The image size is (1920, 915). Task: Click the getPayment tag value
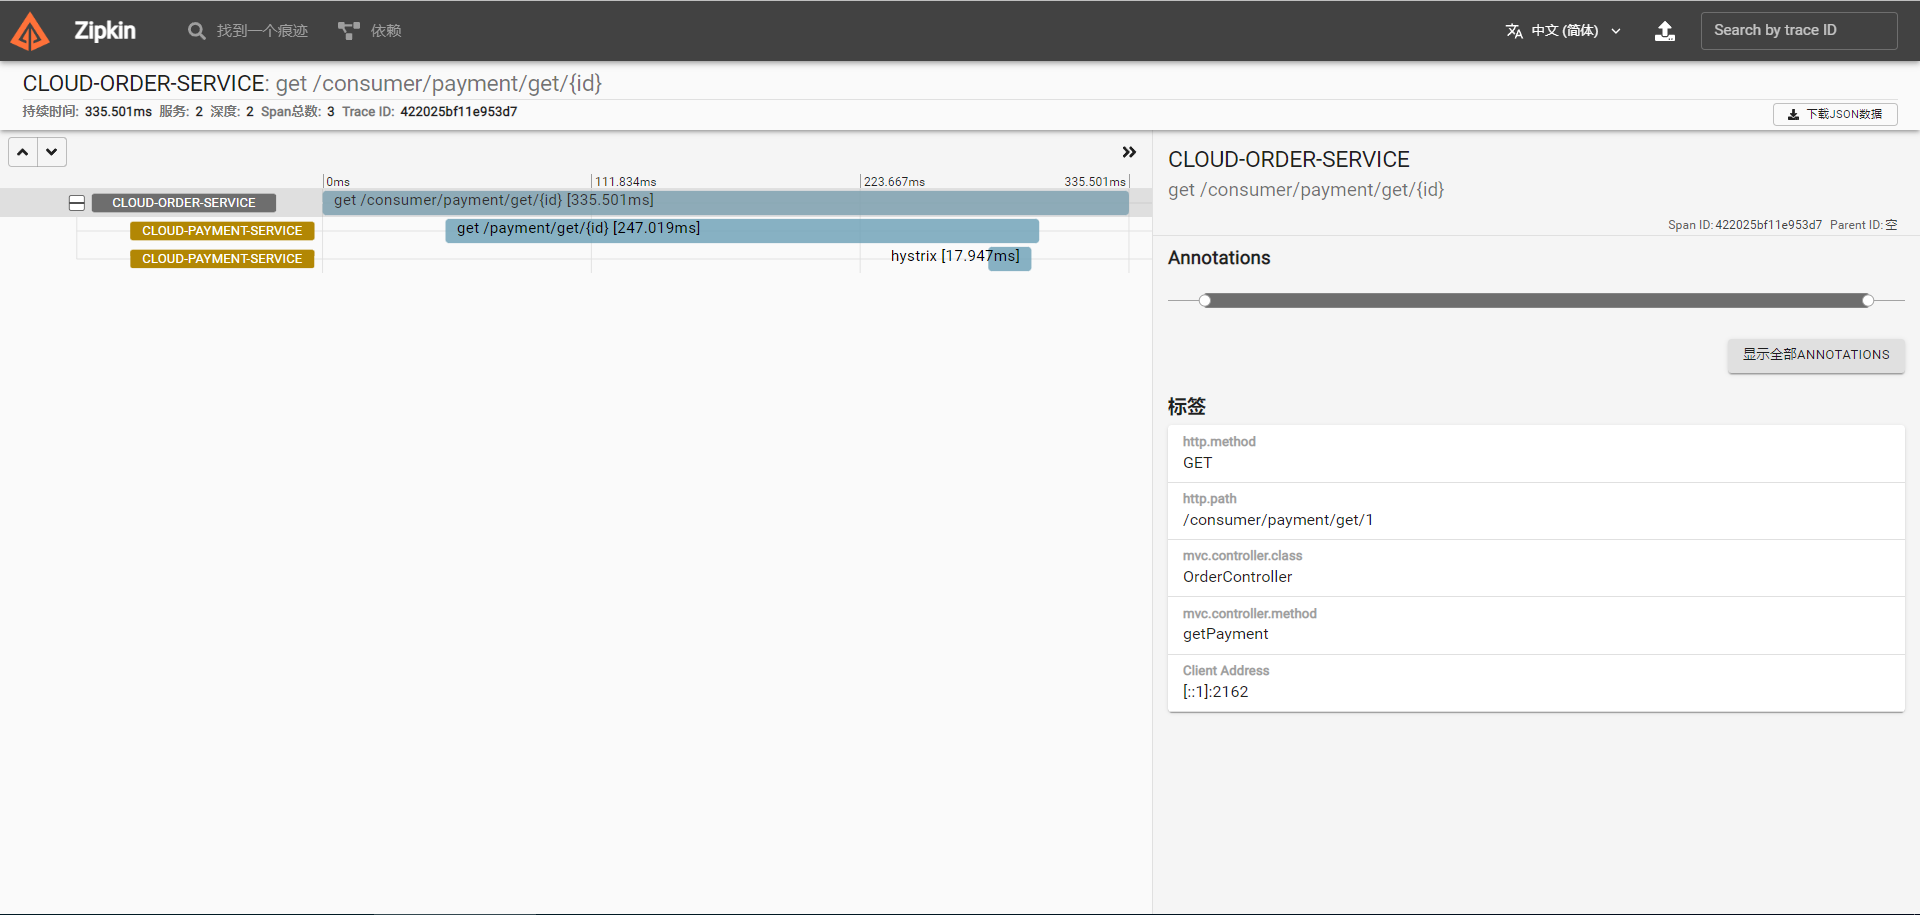point(1225,634)
